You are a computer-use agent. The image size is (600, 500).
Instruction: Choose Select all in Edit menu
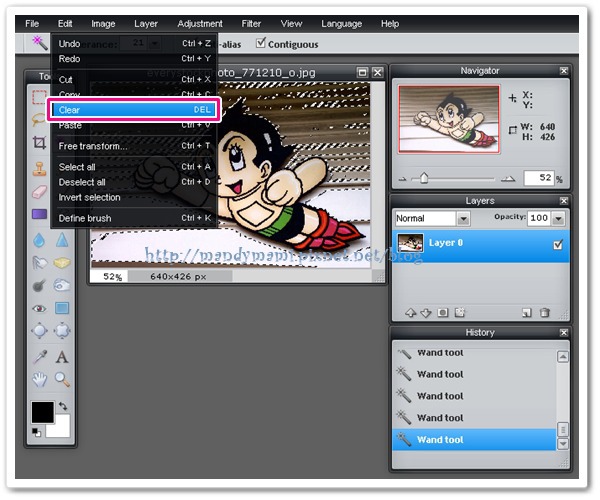coord(134,167)
